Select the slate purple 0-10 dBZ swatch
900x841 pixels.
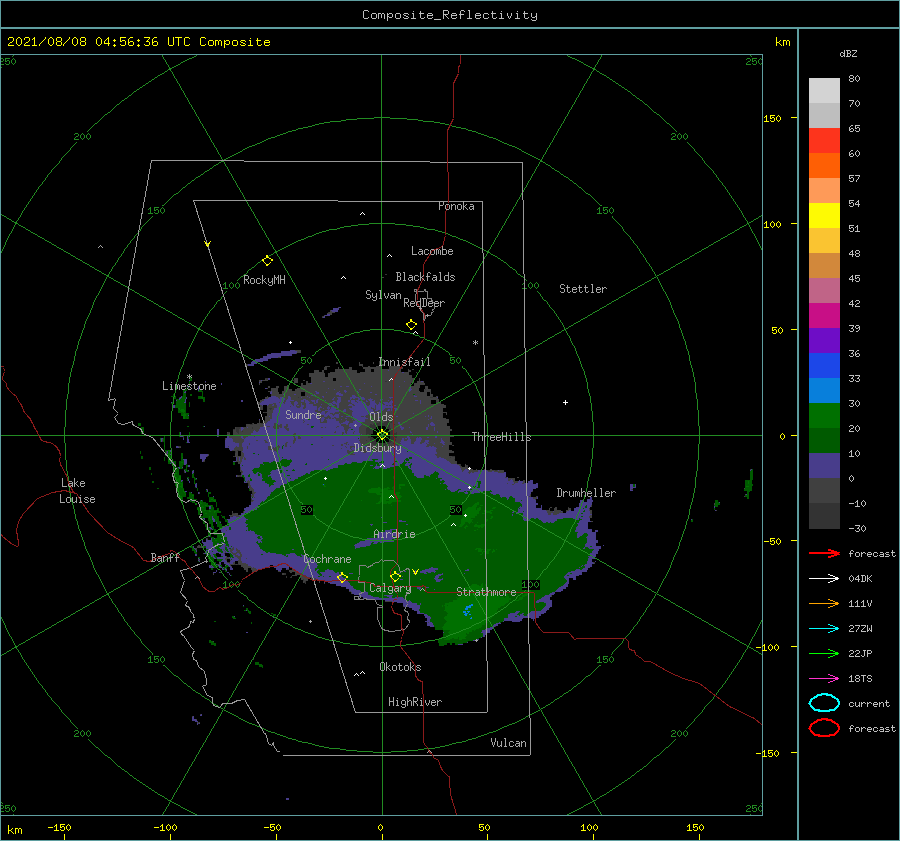click(x=824, y=465)
